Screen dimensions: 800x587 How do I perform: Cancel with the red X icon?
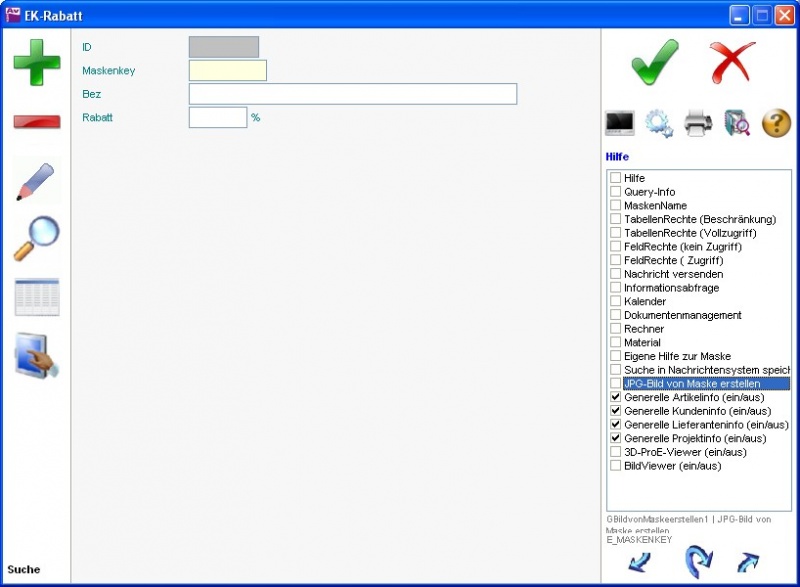tap(733, 62)
